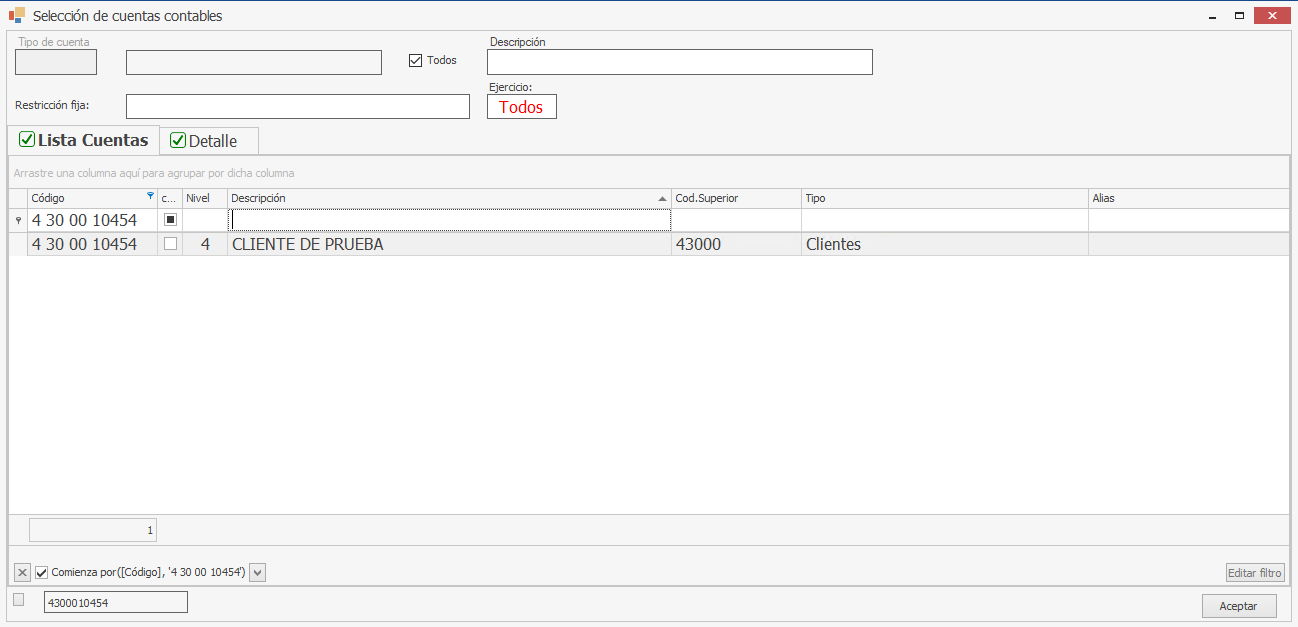This screenshot has height=627, width=1298.
Task: Click the Tipo de cuenta selector box
Action: click(56, 62)
